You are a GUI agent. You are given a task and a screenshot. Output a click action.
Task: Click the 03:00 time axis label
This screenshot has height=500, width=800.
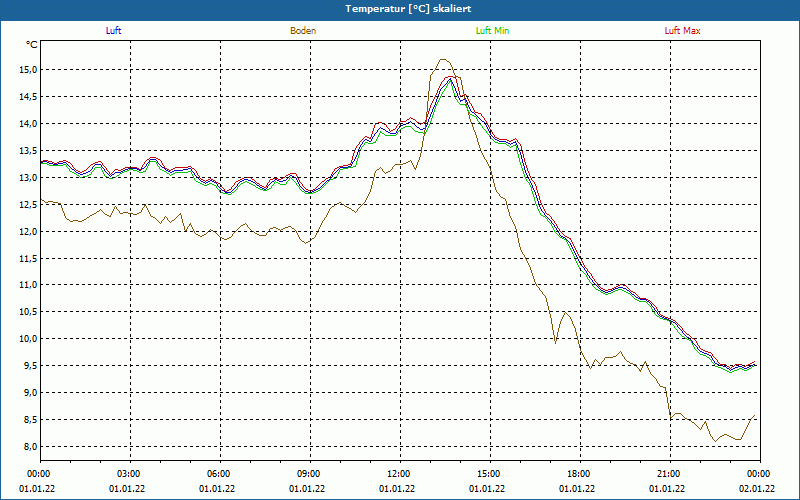[130, 474]
